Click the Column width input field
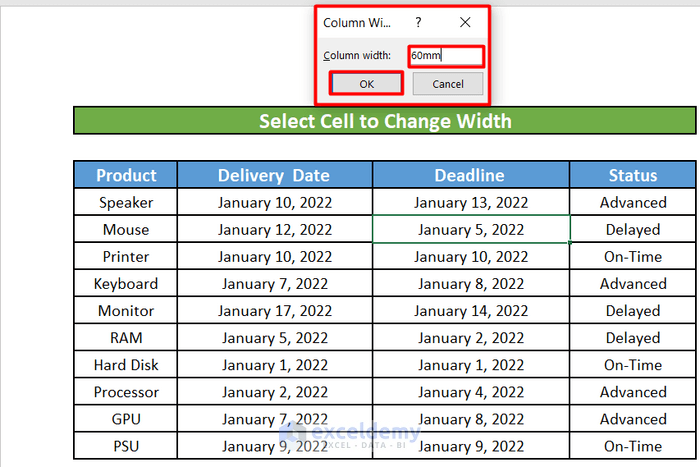 pos(446,56)
